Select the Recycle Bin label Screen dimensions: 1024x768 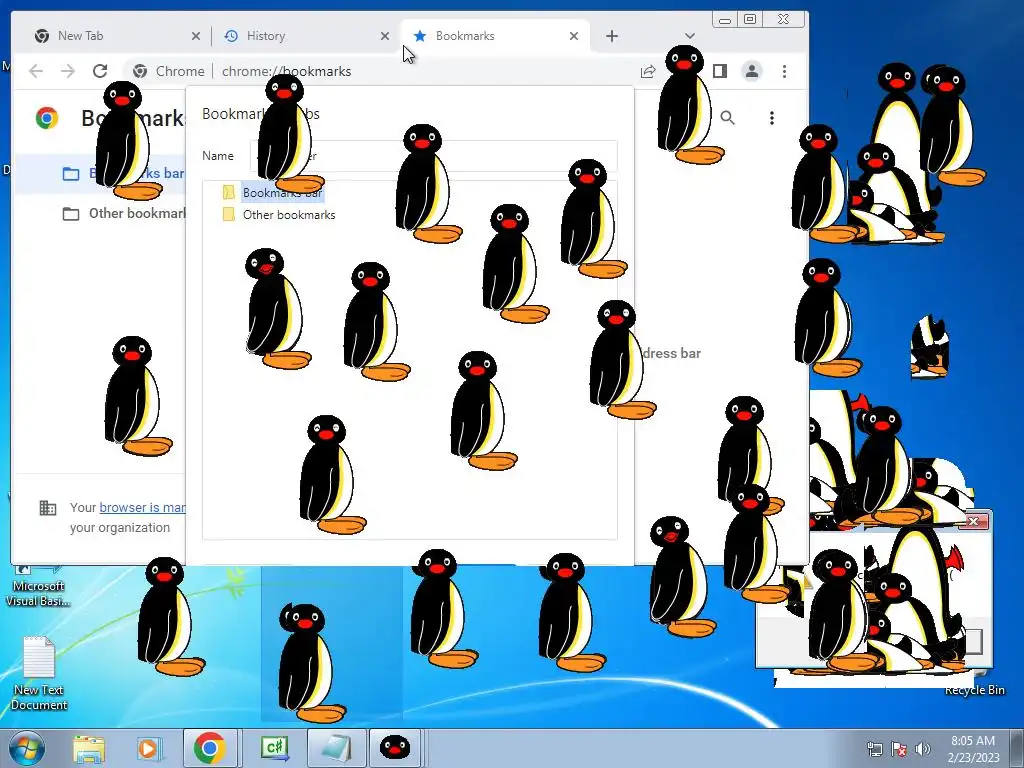(x=975, y=690)
